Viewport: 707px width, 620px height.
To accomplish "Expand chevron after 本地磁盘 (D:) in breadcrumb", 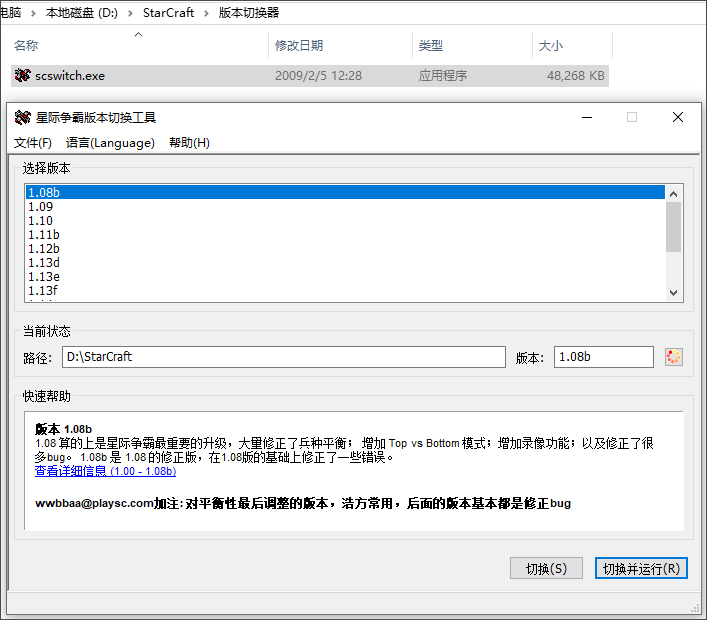I will point(130,13).
